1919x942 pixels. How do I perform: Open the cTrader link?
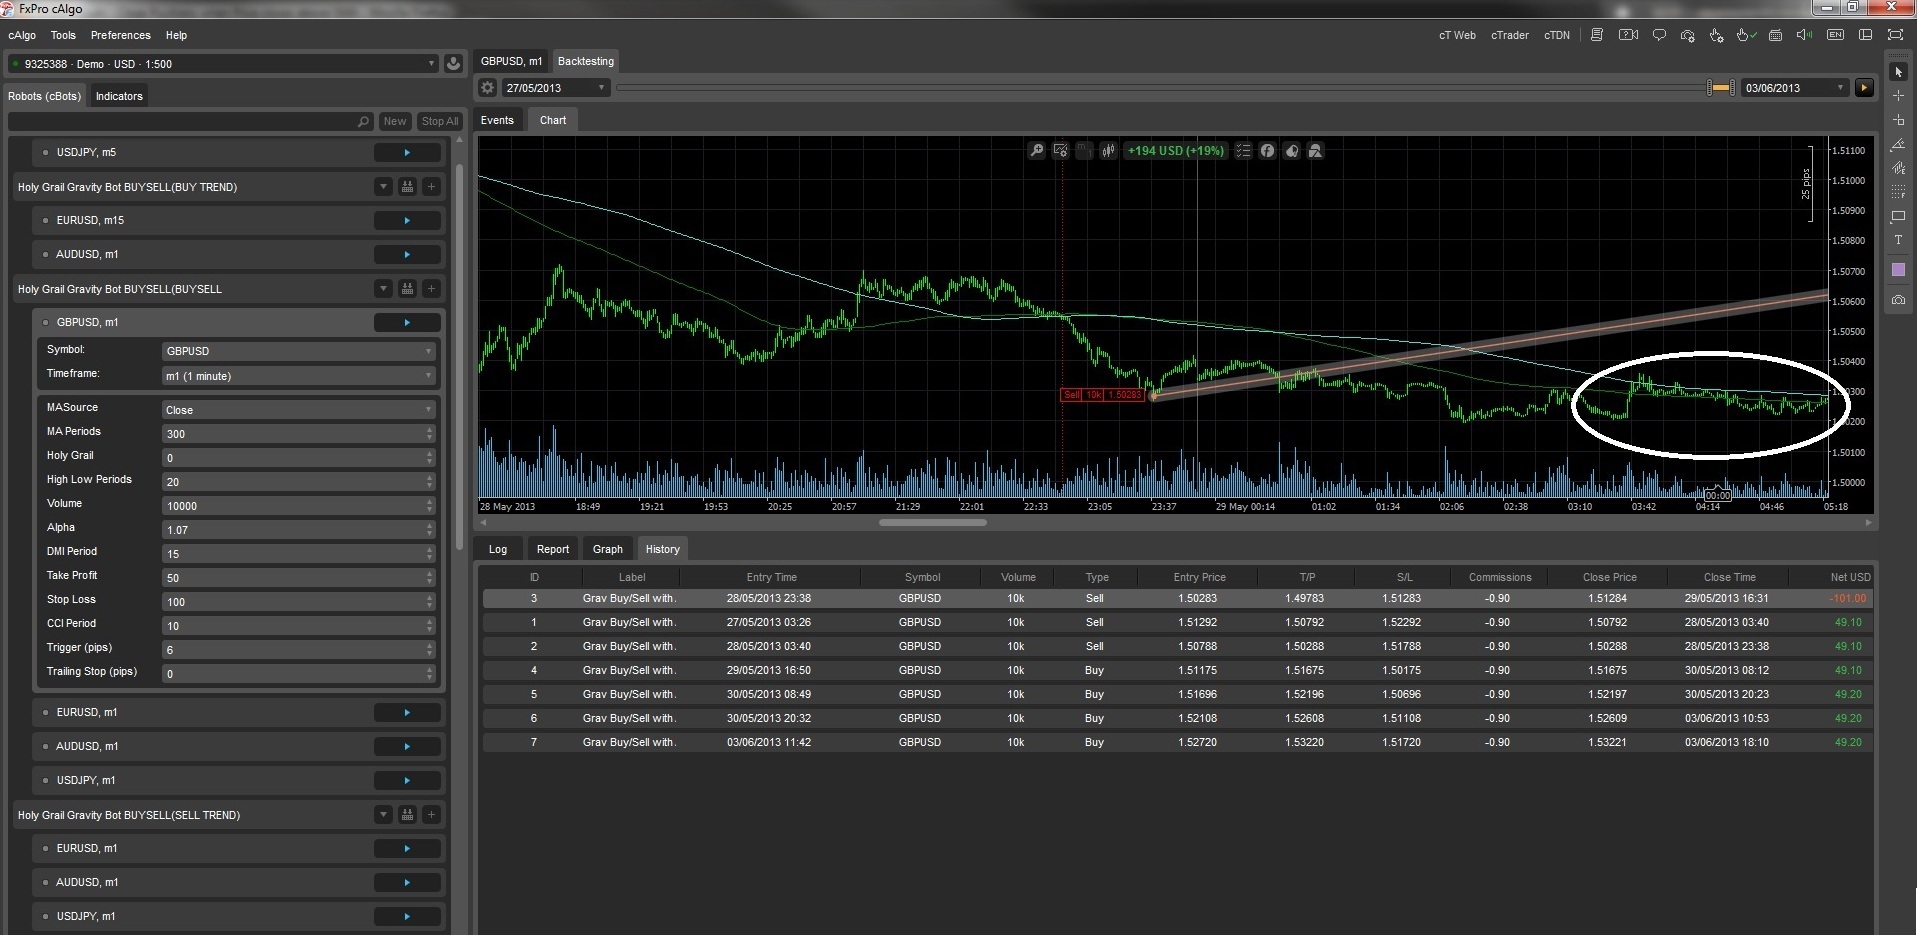(1510, 35)
